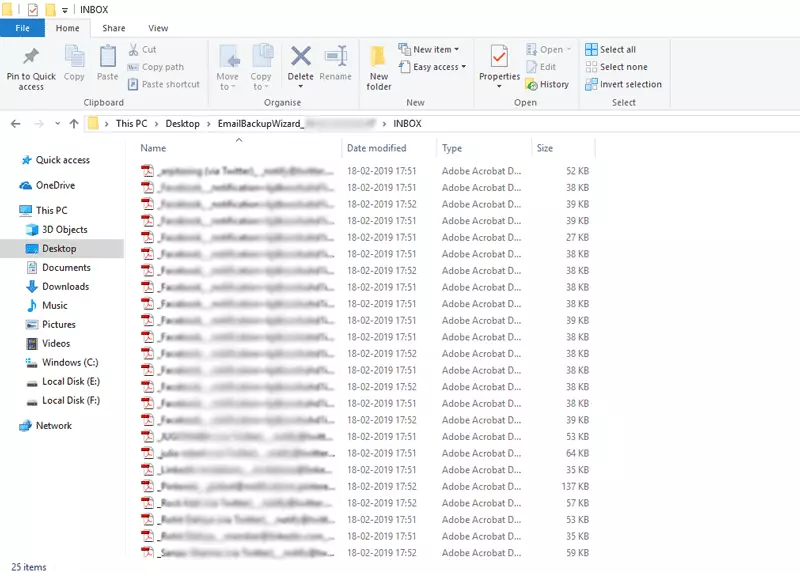Open the Move to dropdown
800x574 pixels.
pos(228,68)
